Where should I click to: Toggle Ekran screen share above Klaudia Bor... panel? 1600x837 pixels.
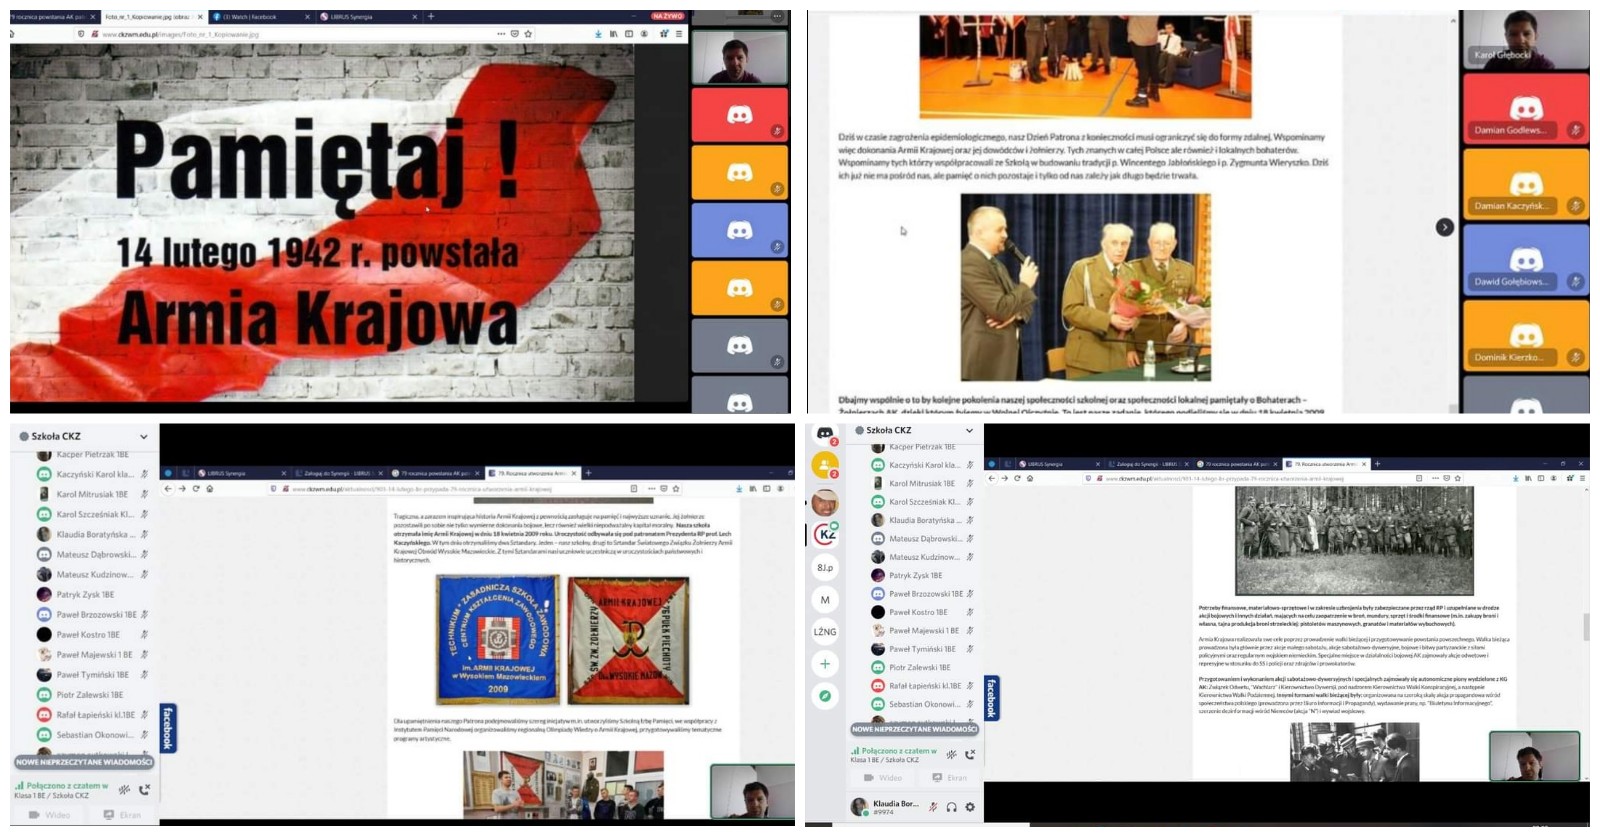(x=950, y=777)
